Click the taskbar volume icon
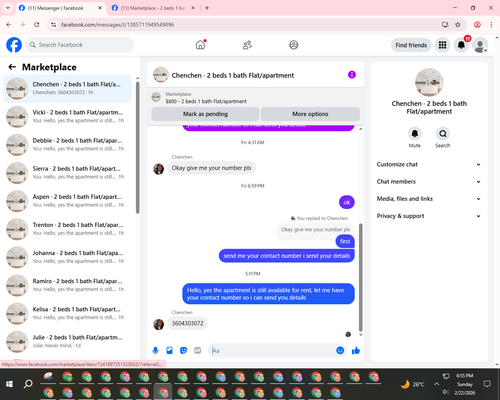500x400 pixels. (x=445, y=392)
